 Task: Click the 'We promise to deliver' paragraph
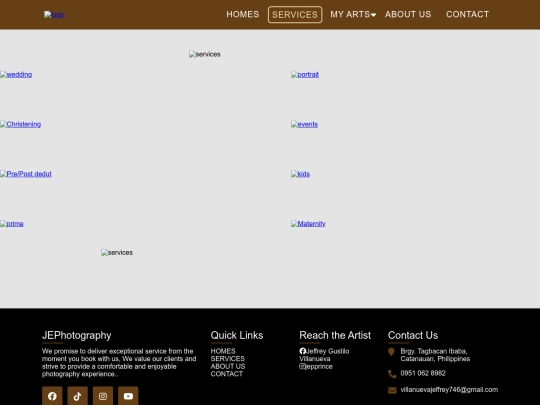tap(119, 363)
